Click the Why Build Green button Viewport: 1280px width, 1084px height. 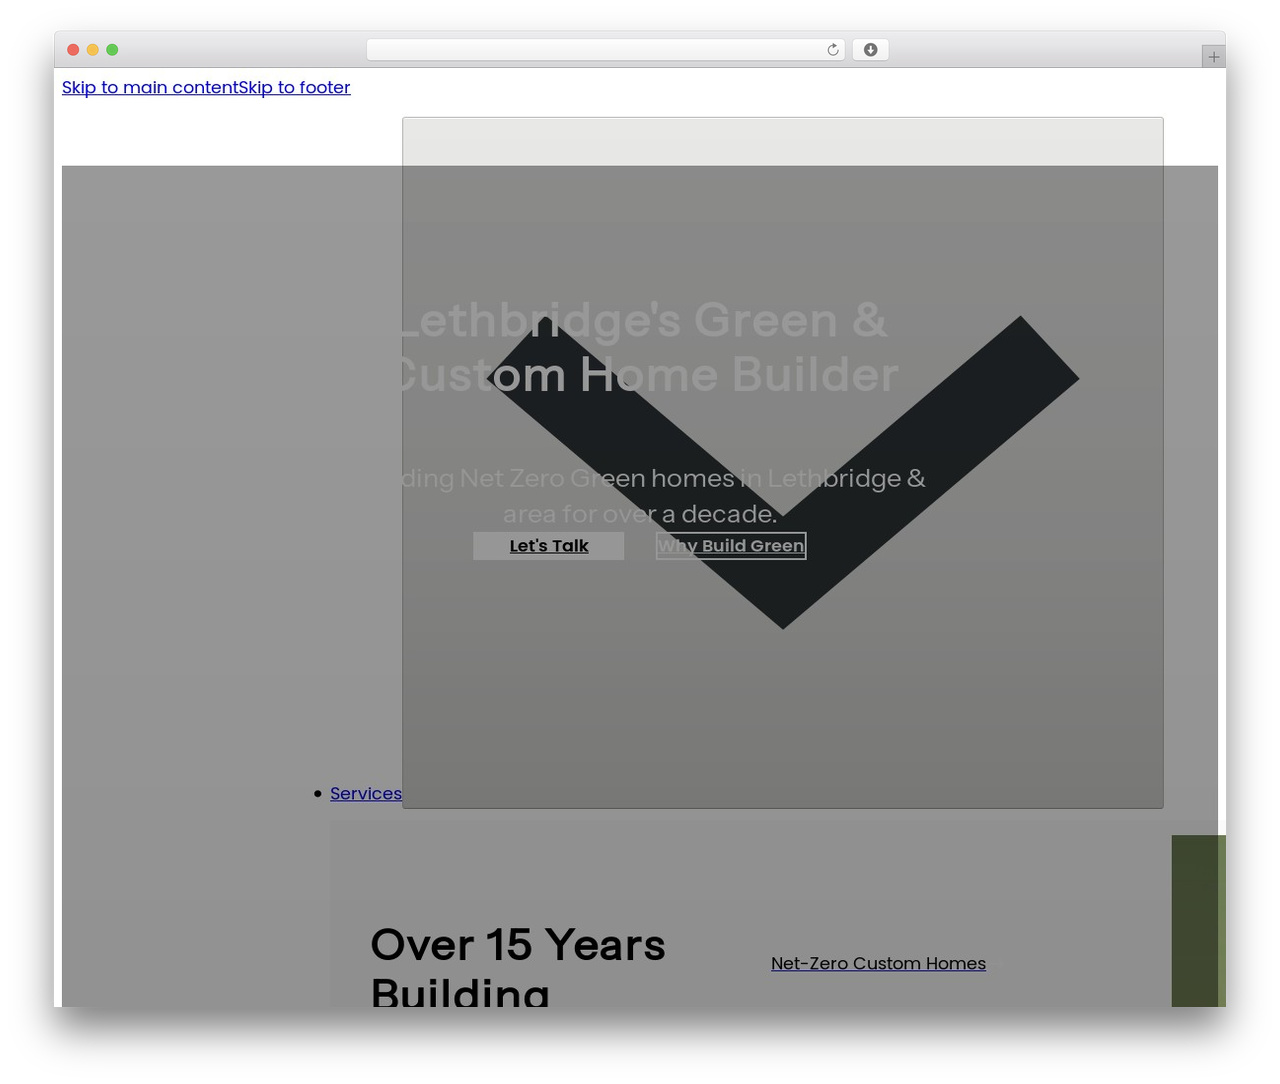click(731, 546)
